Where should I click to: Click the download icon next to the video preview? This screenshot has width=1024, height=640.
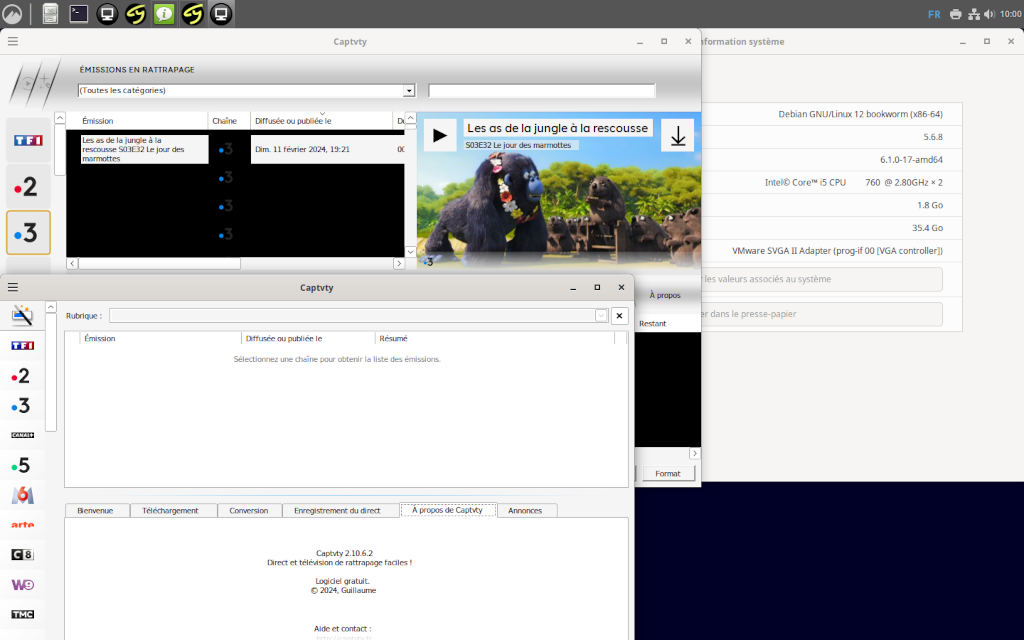point(677,135)
